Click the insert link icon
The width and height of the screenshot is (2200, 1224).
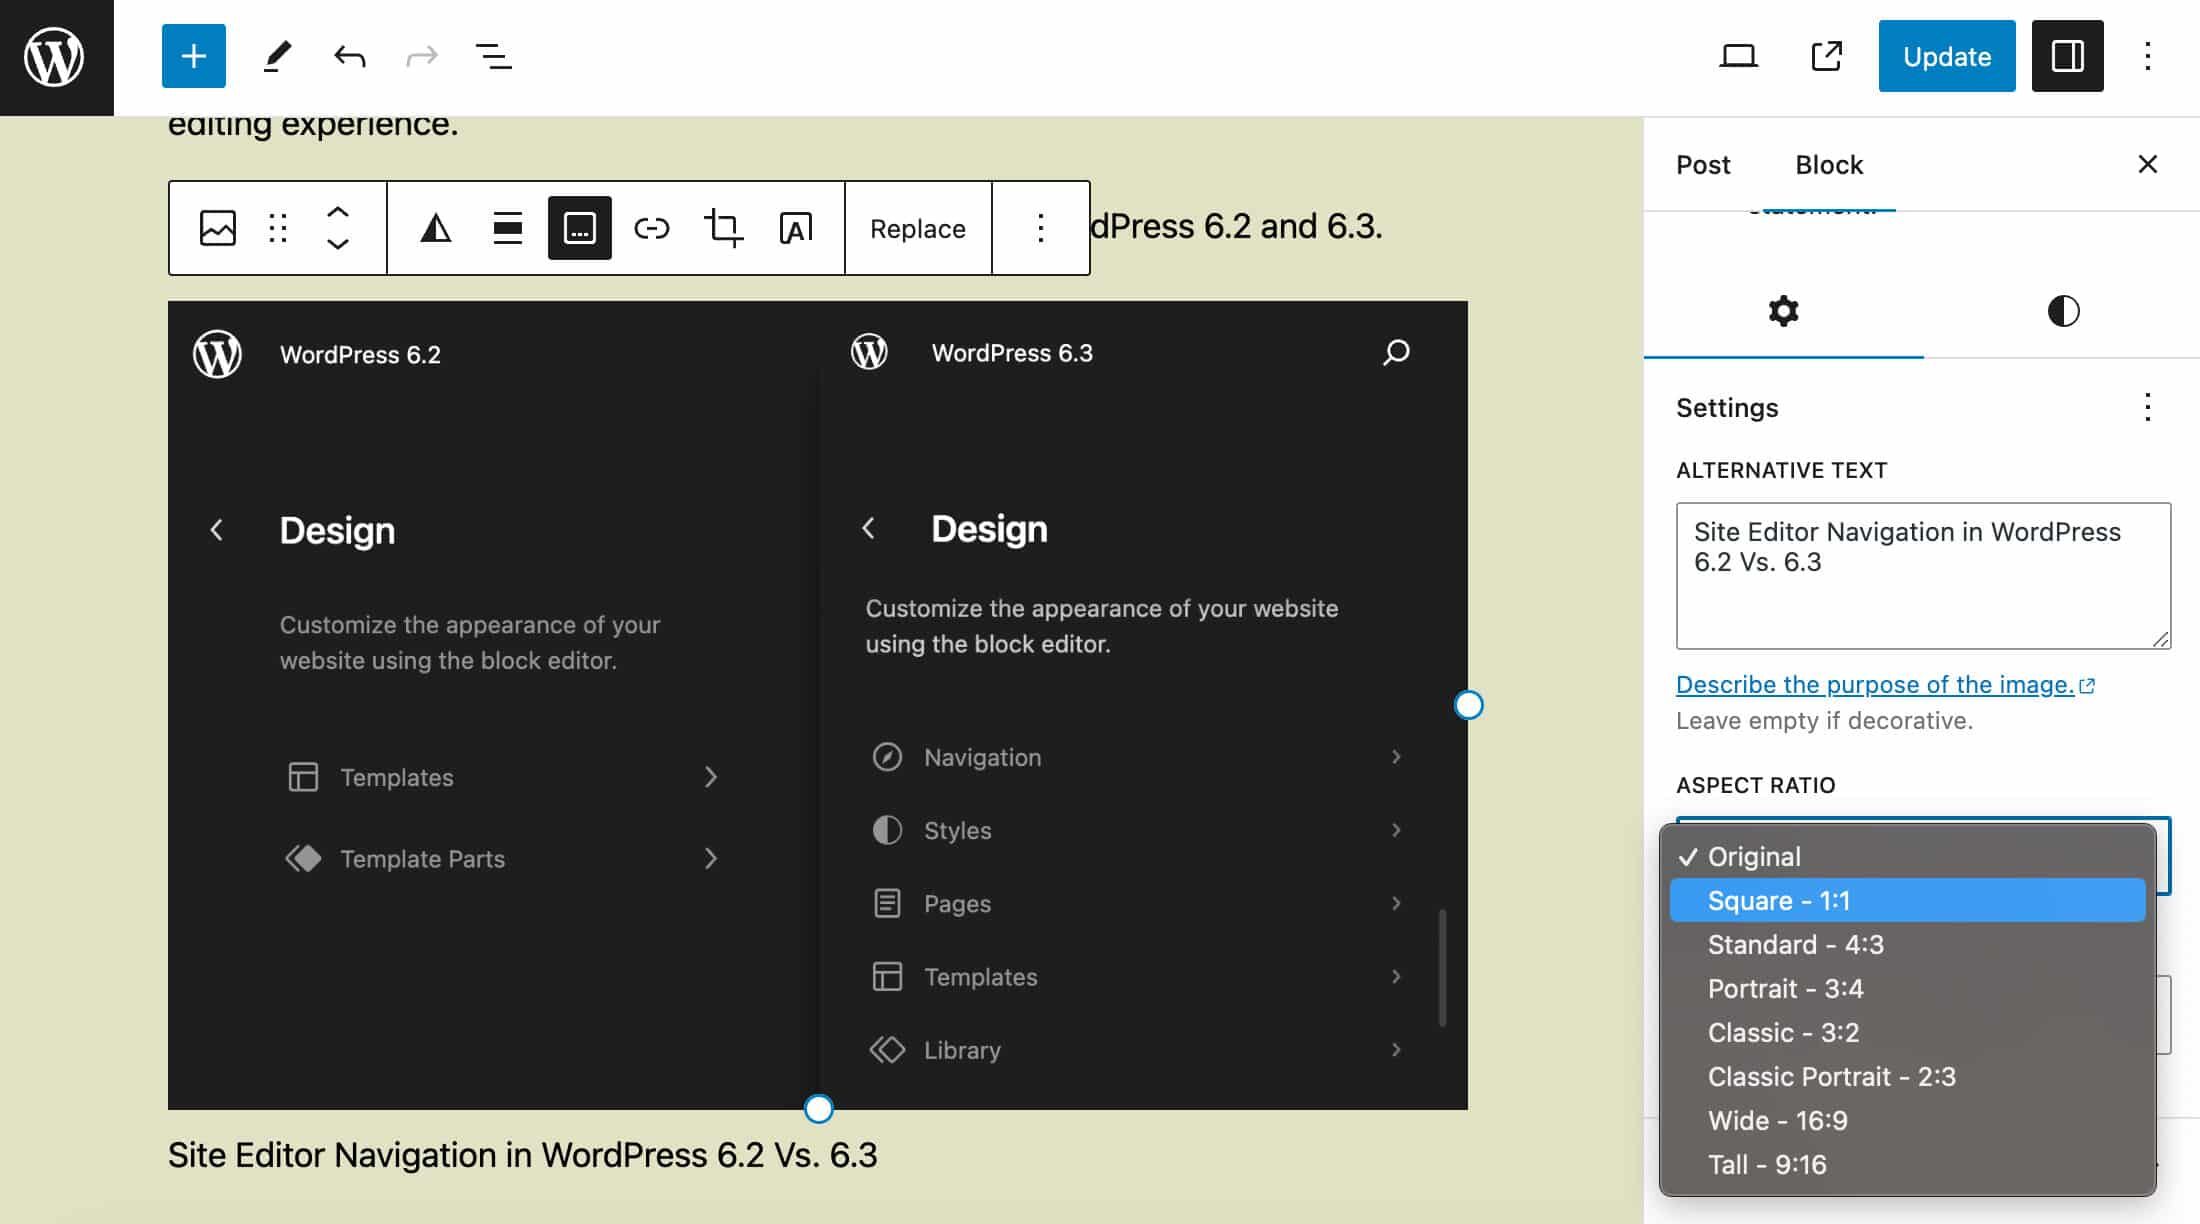[x=651, y=228]
